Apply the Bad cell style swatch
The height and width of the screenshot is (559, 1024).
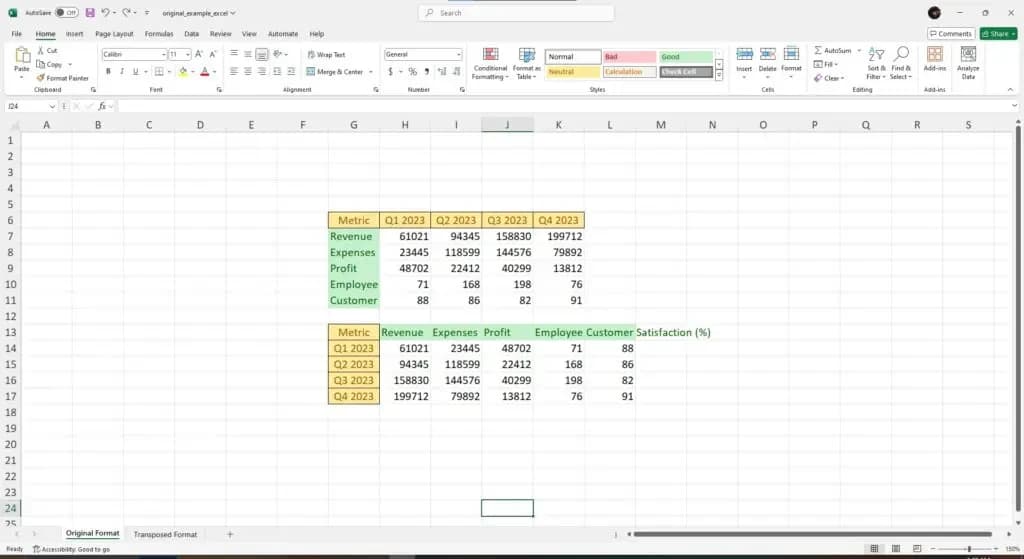pos(630,57)
